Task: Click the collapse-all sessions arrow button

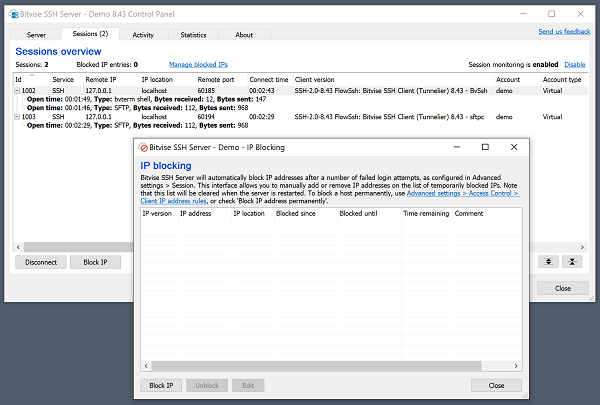Action: (x=573, y=262)
